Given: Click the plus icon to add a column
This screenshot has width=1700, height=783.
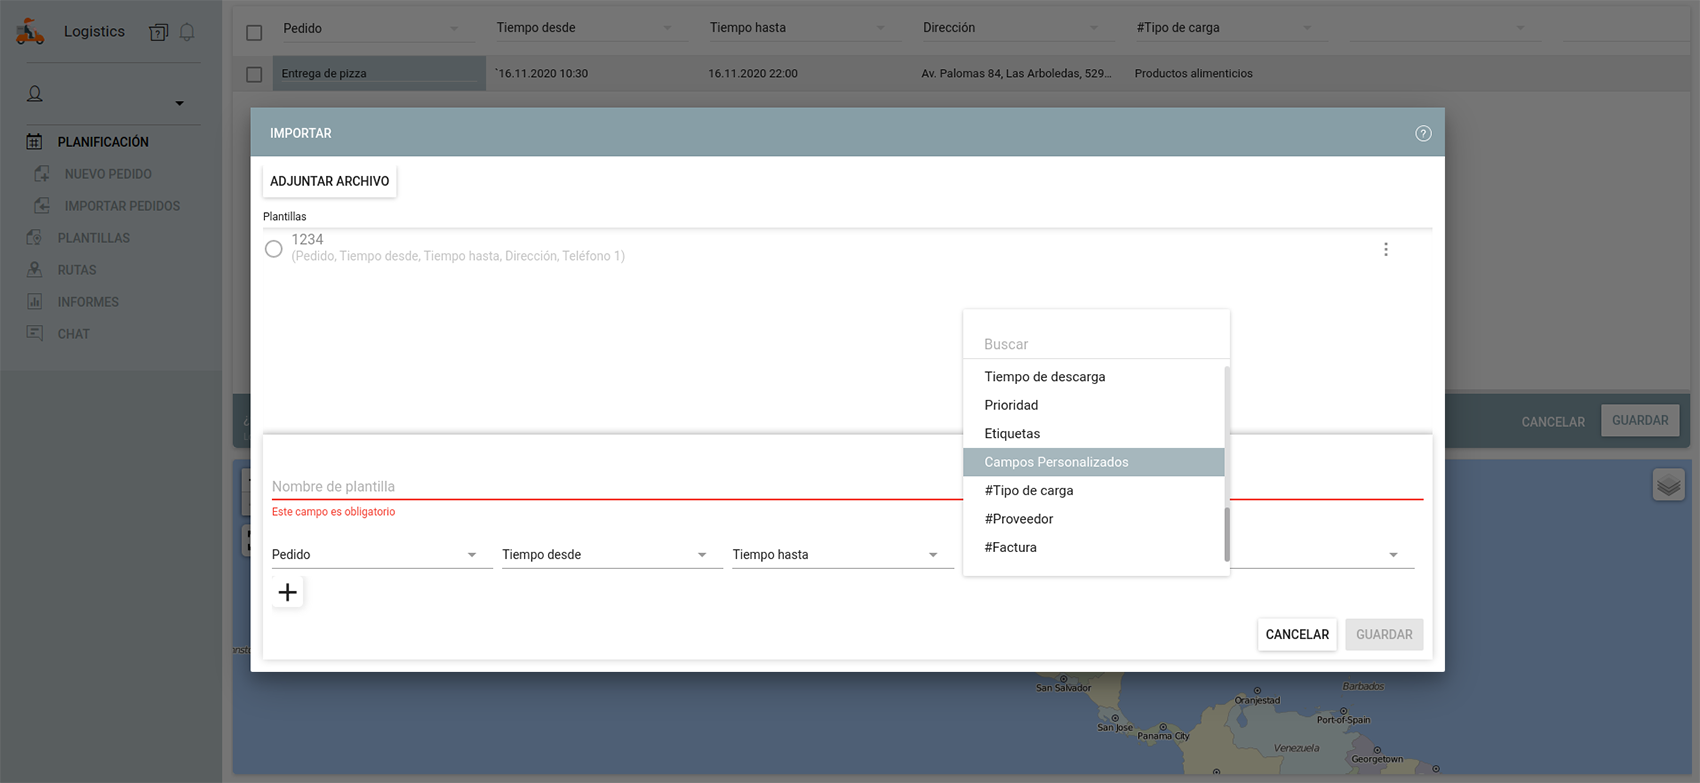Looking at the screenshot, I should (x=287, y=593).
